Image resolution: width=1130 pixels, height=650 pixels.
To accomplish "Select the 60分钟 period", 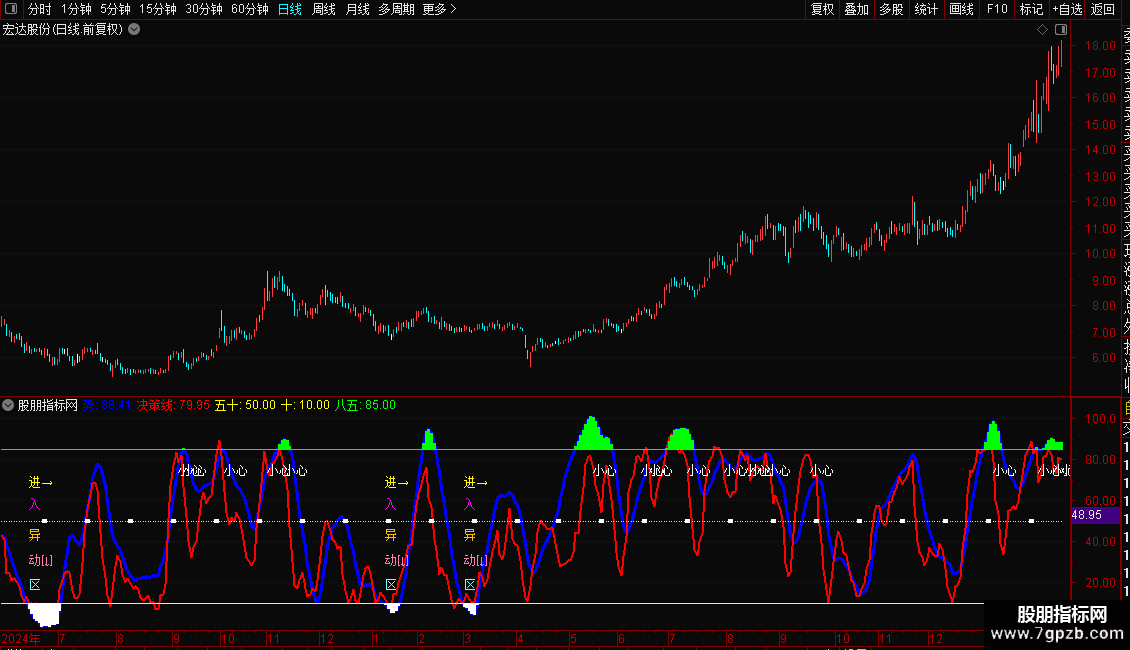I will (249, 9).
